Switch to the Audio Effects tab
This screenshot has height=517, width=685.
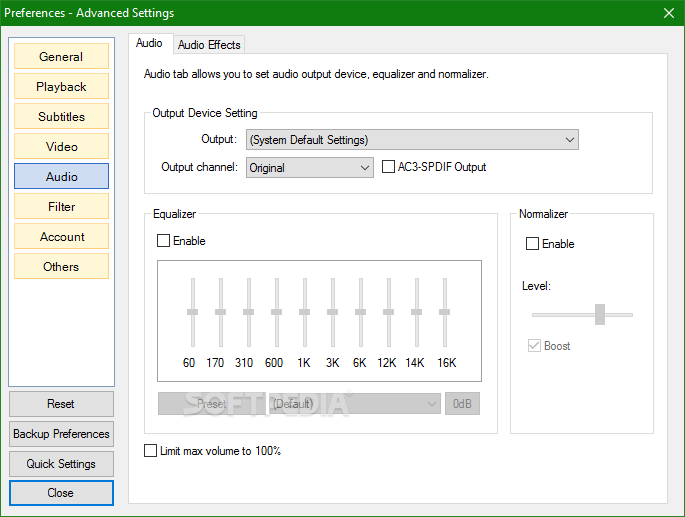point(209,45)
